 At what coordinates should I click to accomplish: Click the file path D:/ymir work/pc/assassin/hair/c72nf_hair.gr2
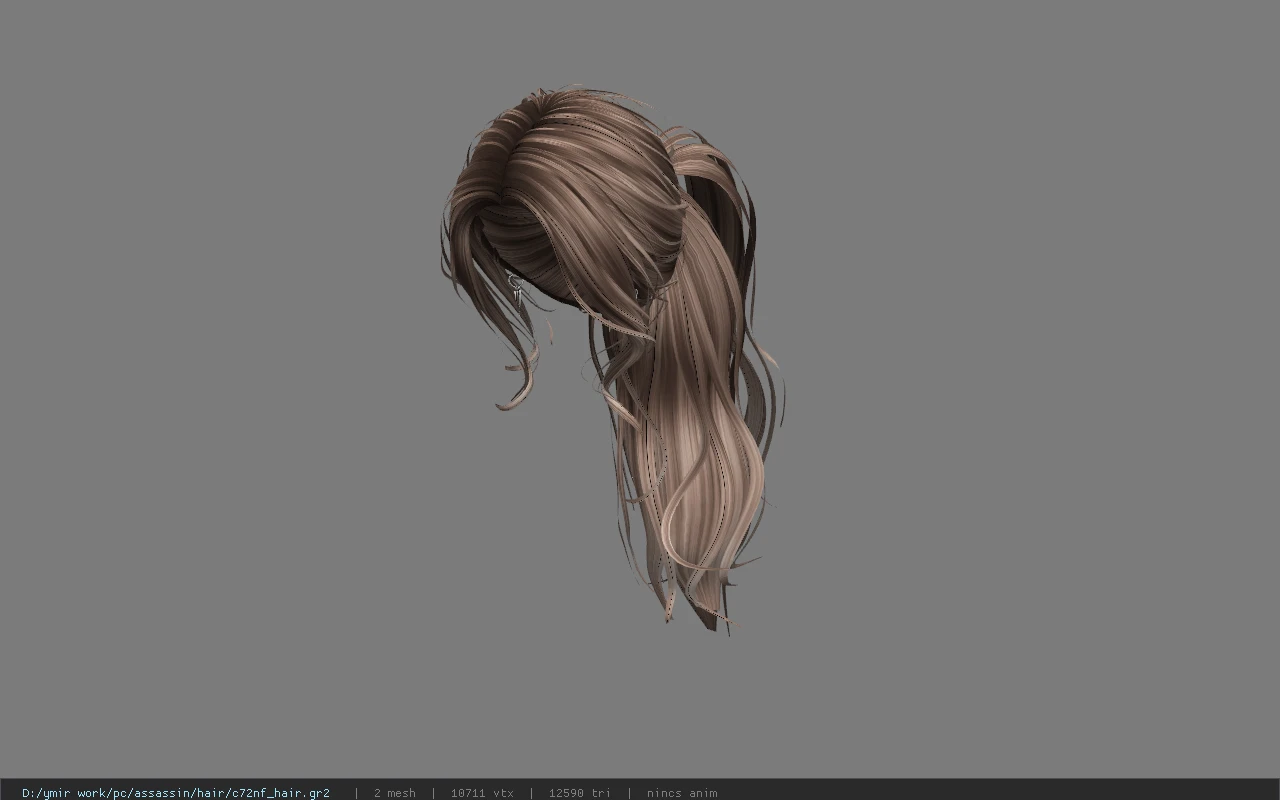[x=176, y=793]
